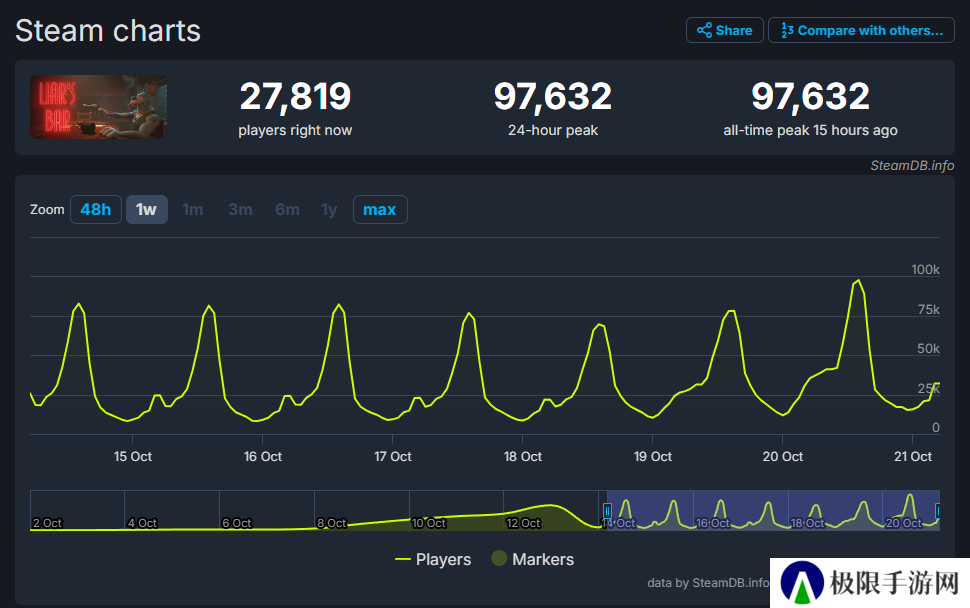
Task: Toggle the Players series in legend
Action: (433, 559)
